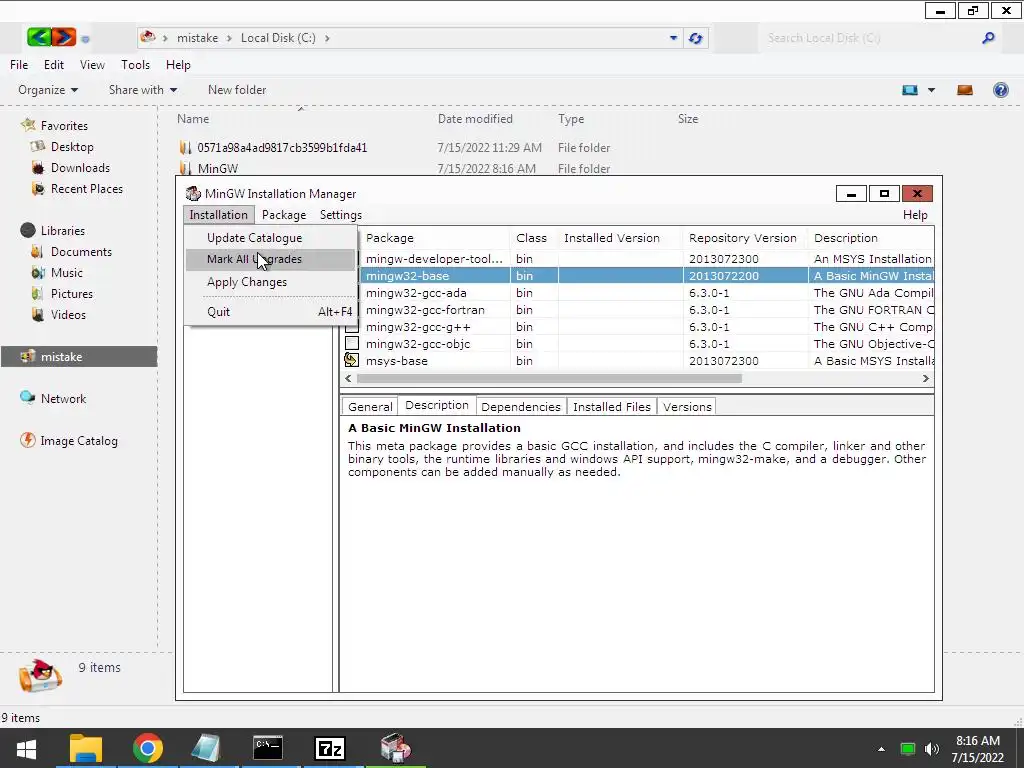
Task: Mark the msys-base package checkbox
Action: tap(351, 360)
